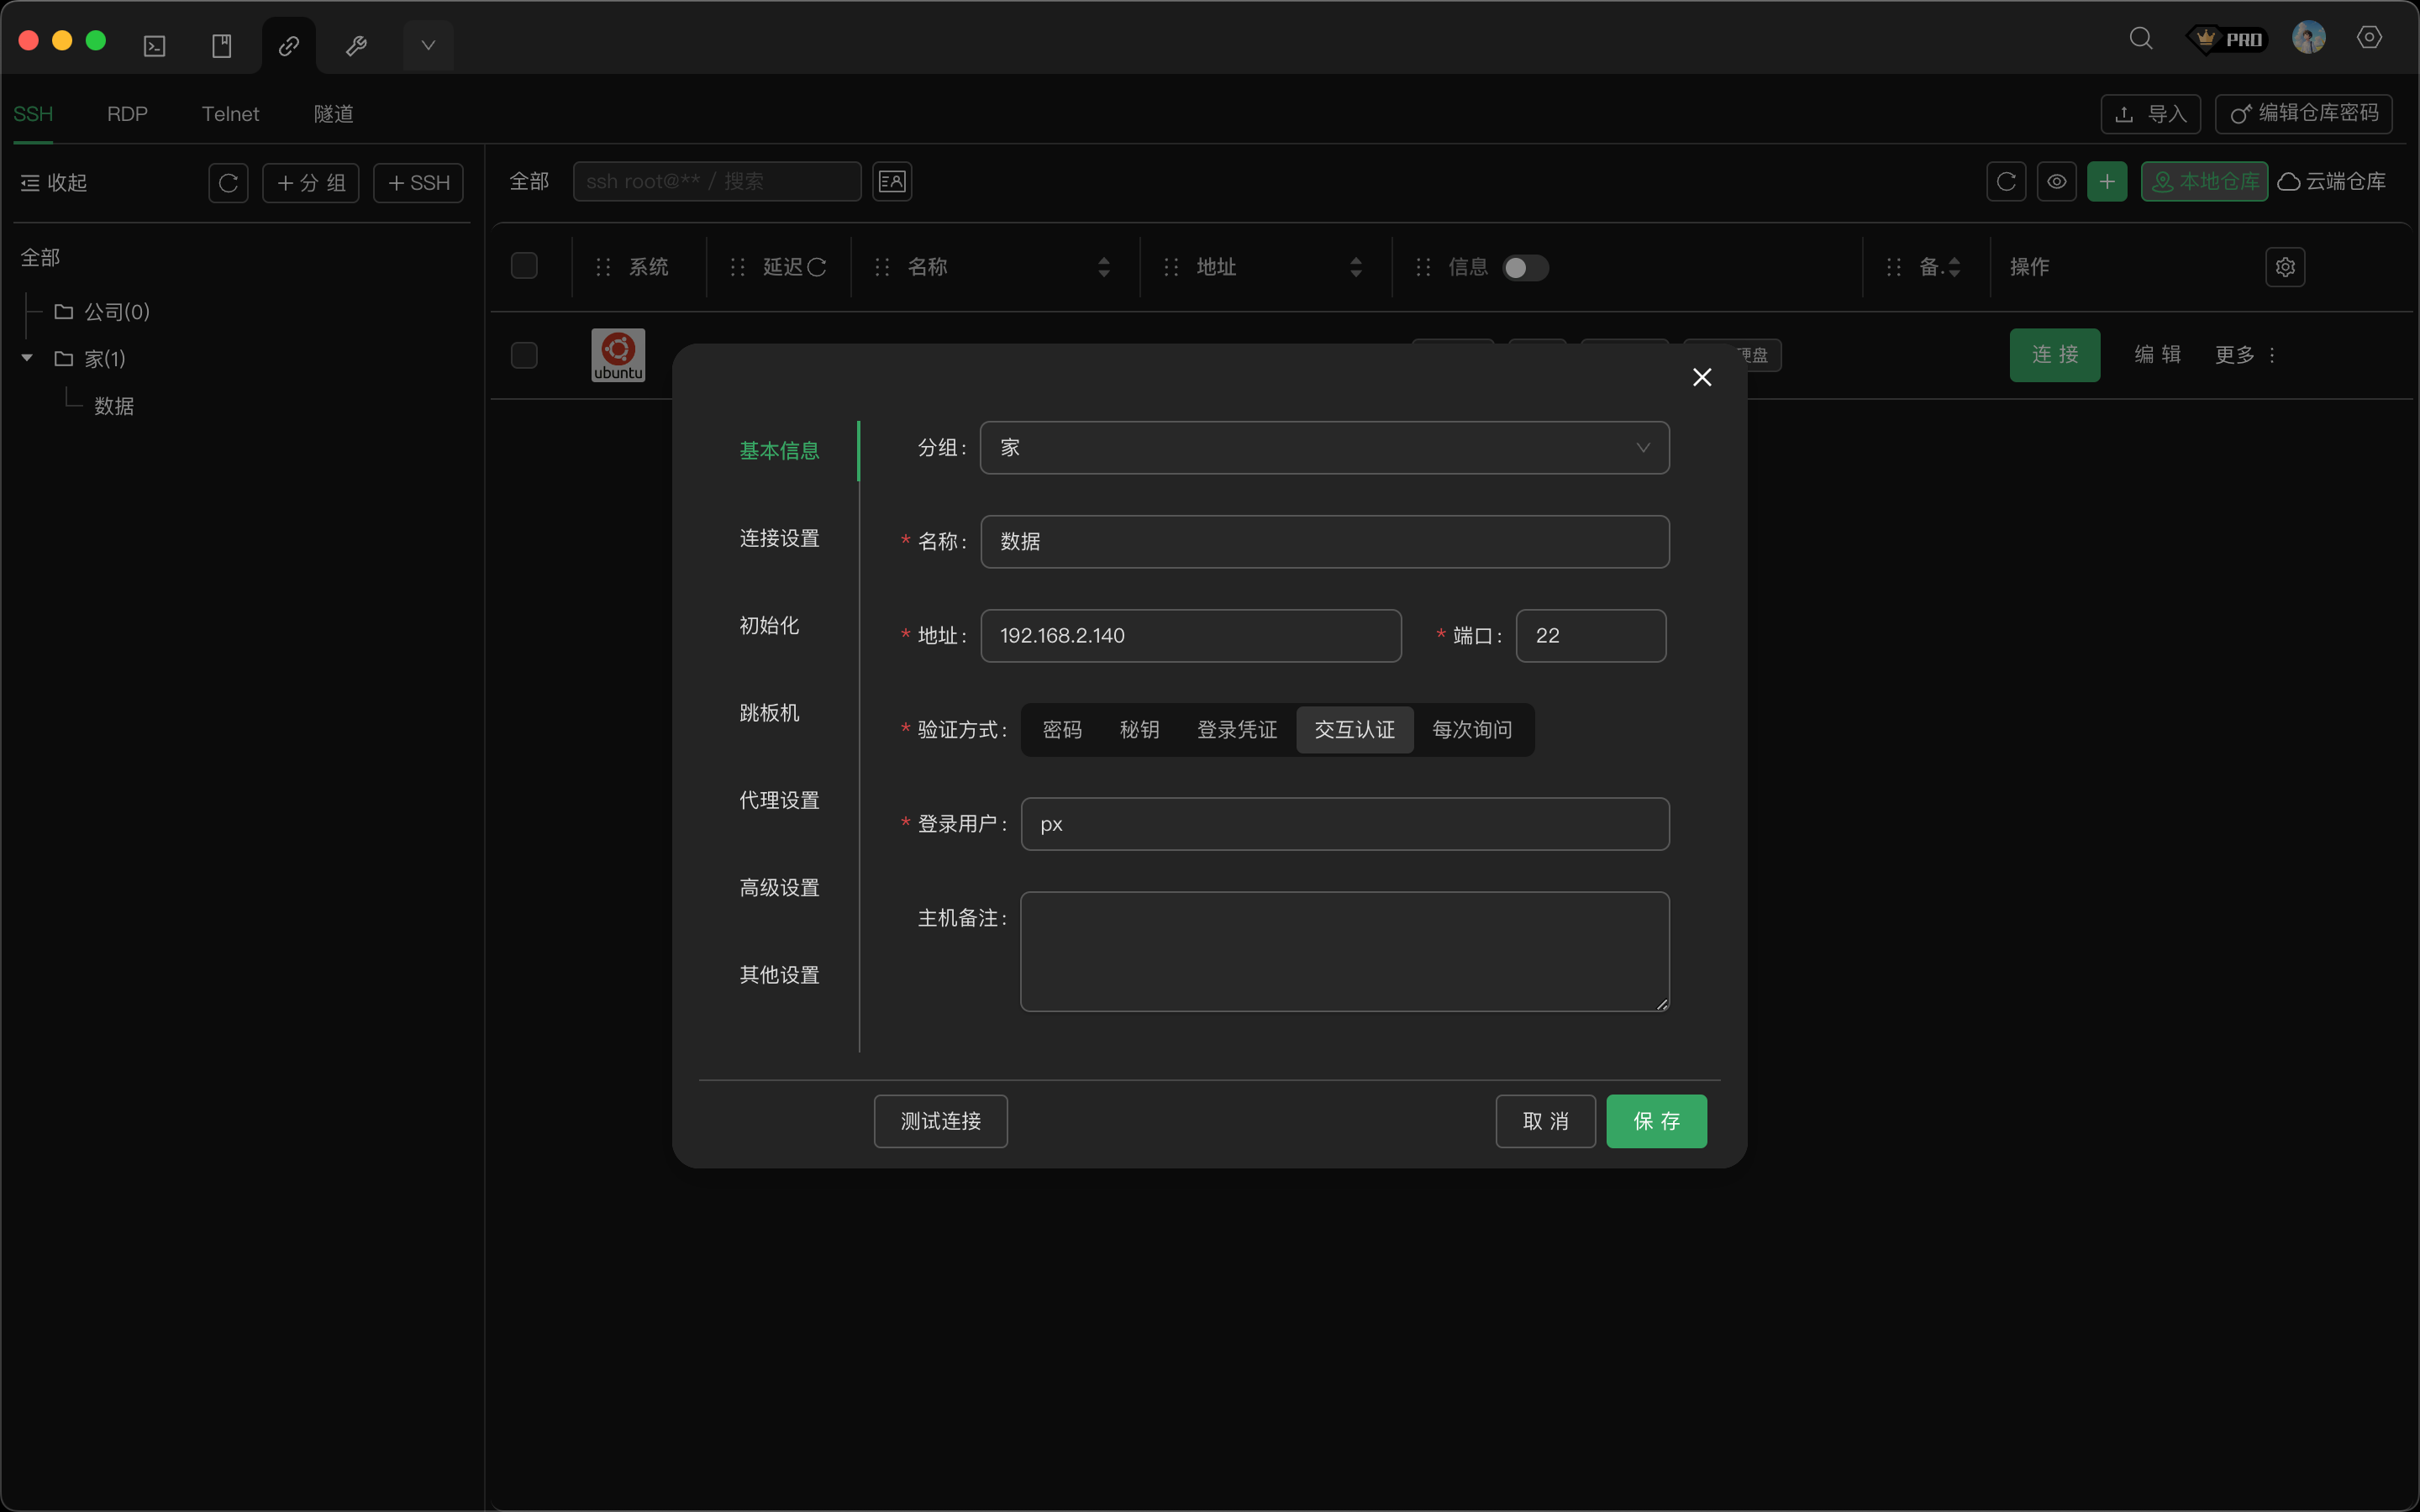The width and height of the screenshot is (2420, 1512).
Task: Click the refresh icon next to 分组 button
Action: [226, 182]
